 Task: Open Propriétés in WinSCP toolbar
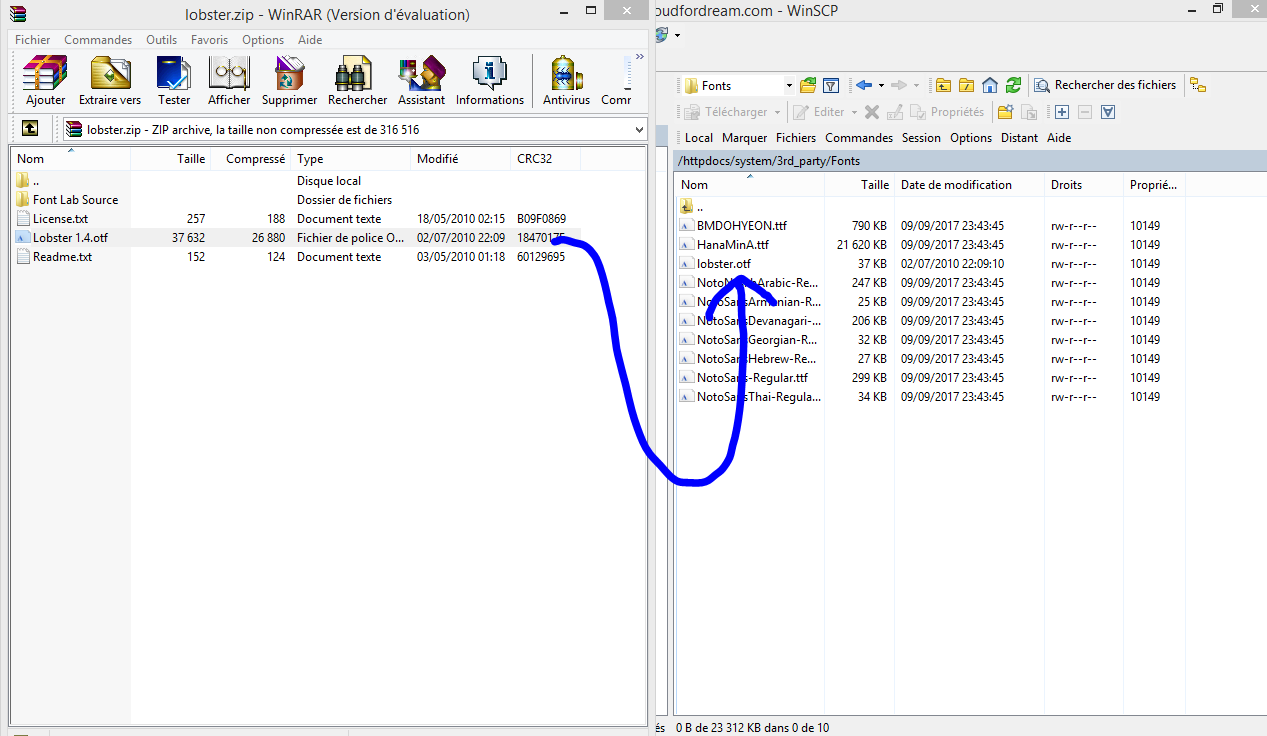pos(948,112)
